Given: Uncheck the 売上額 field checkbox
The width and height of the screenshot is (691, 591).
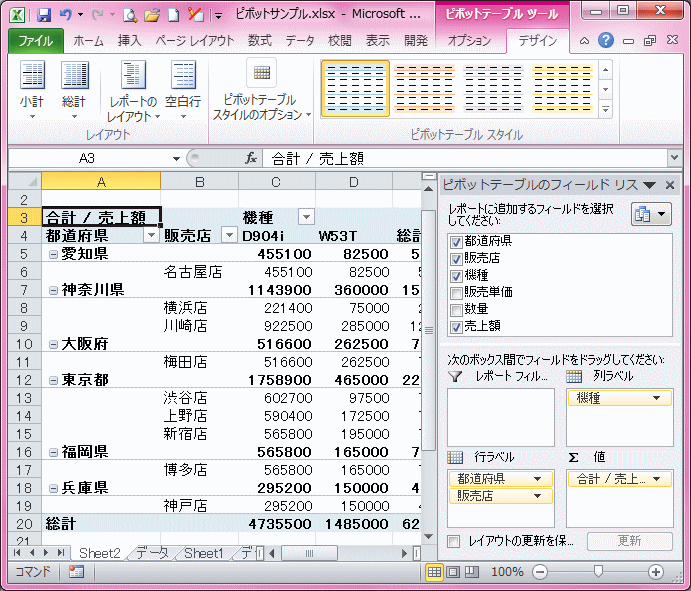Looking at the screenshot, I should point(456,327).
